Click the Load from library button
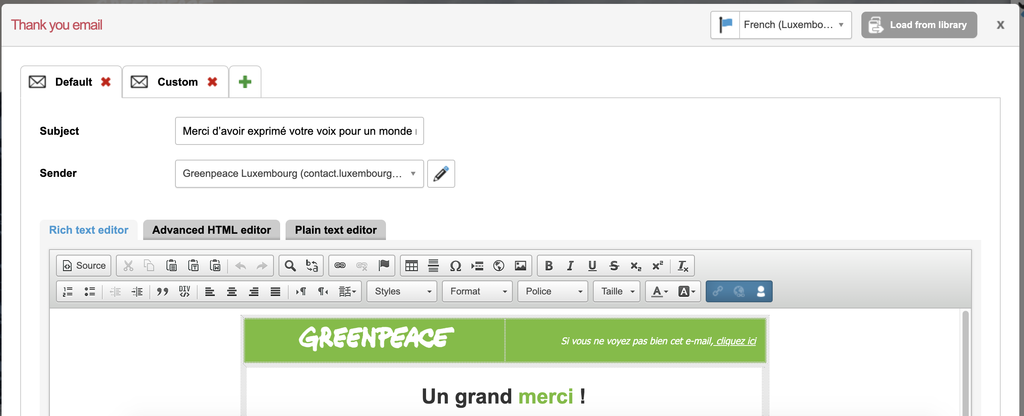This screenshot has height=416, width=1024. 919,25
